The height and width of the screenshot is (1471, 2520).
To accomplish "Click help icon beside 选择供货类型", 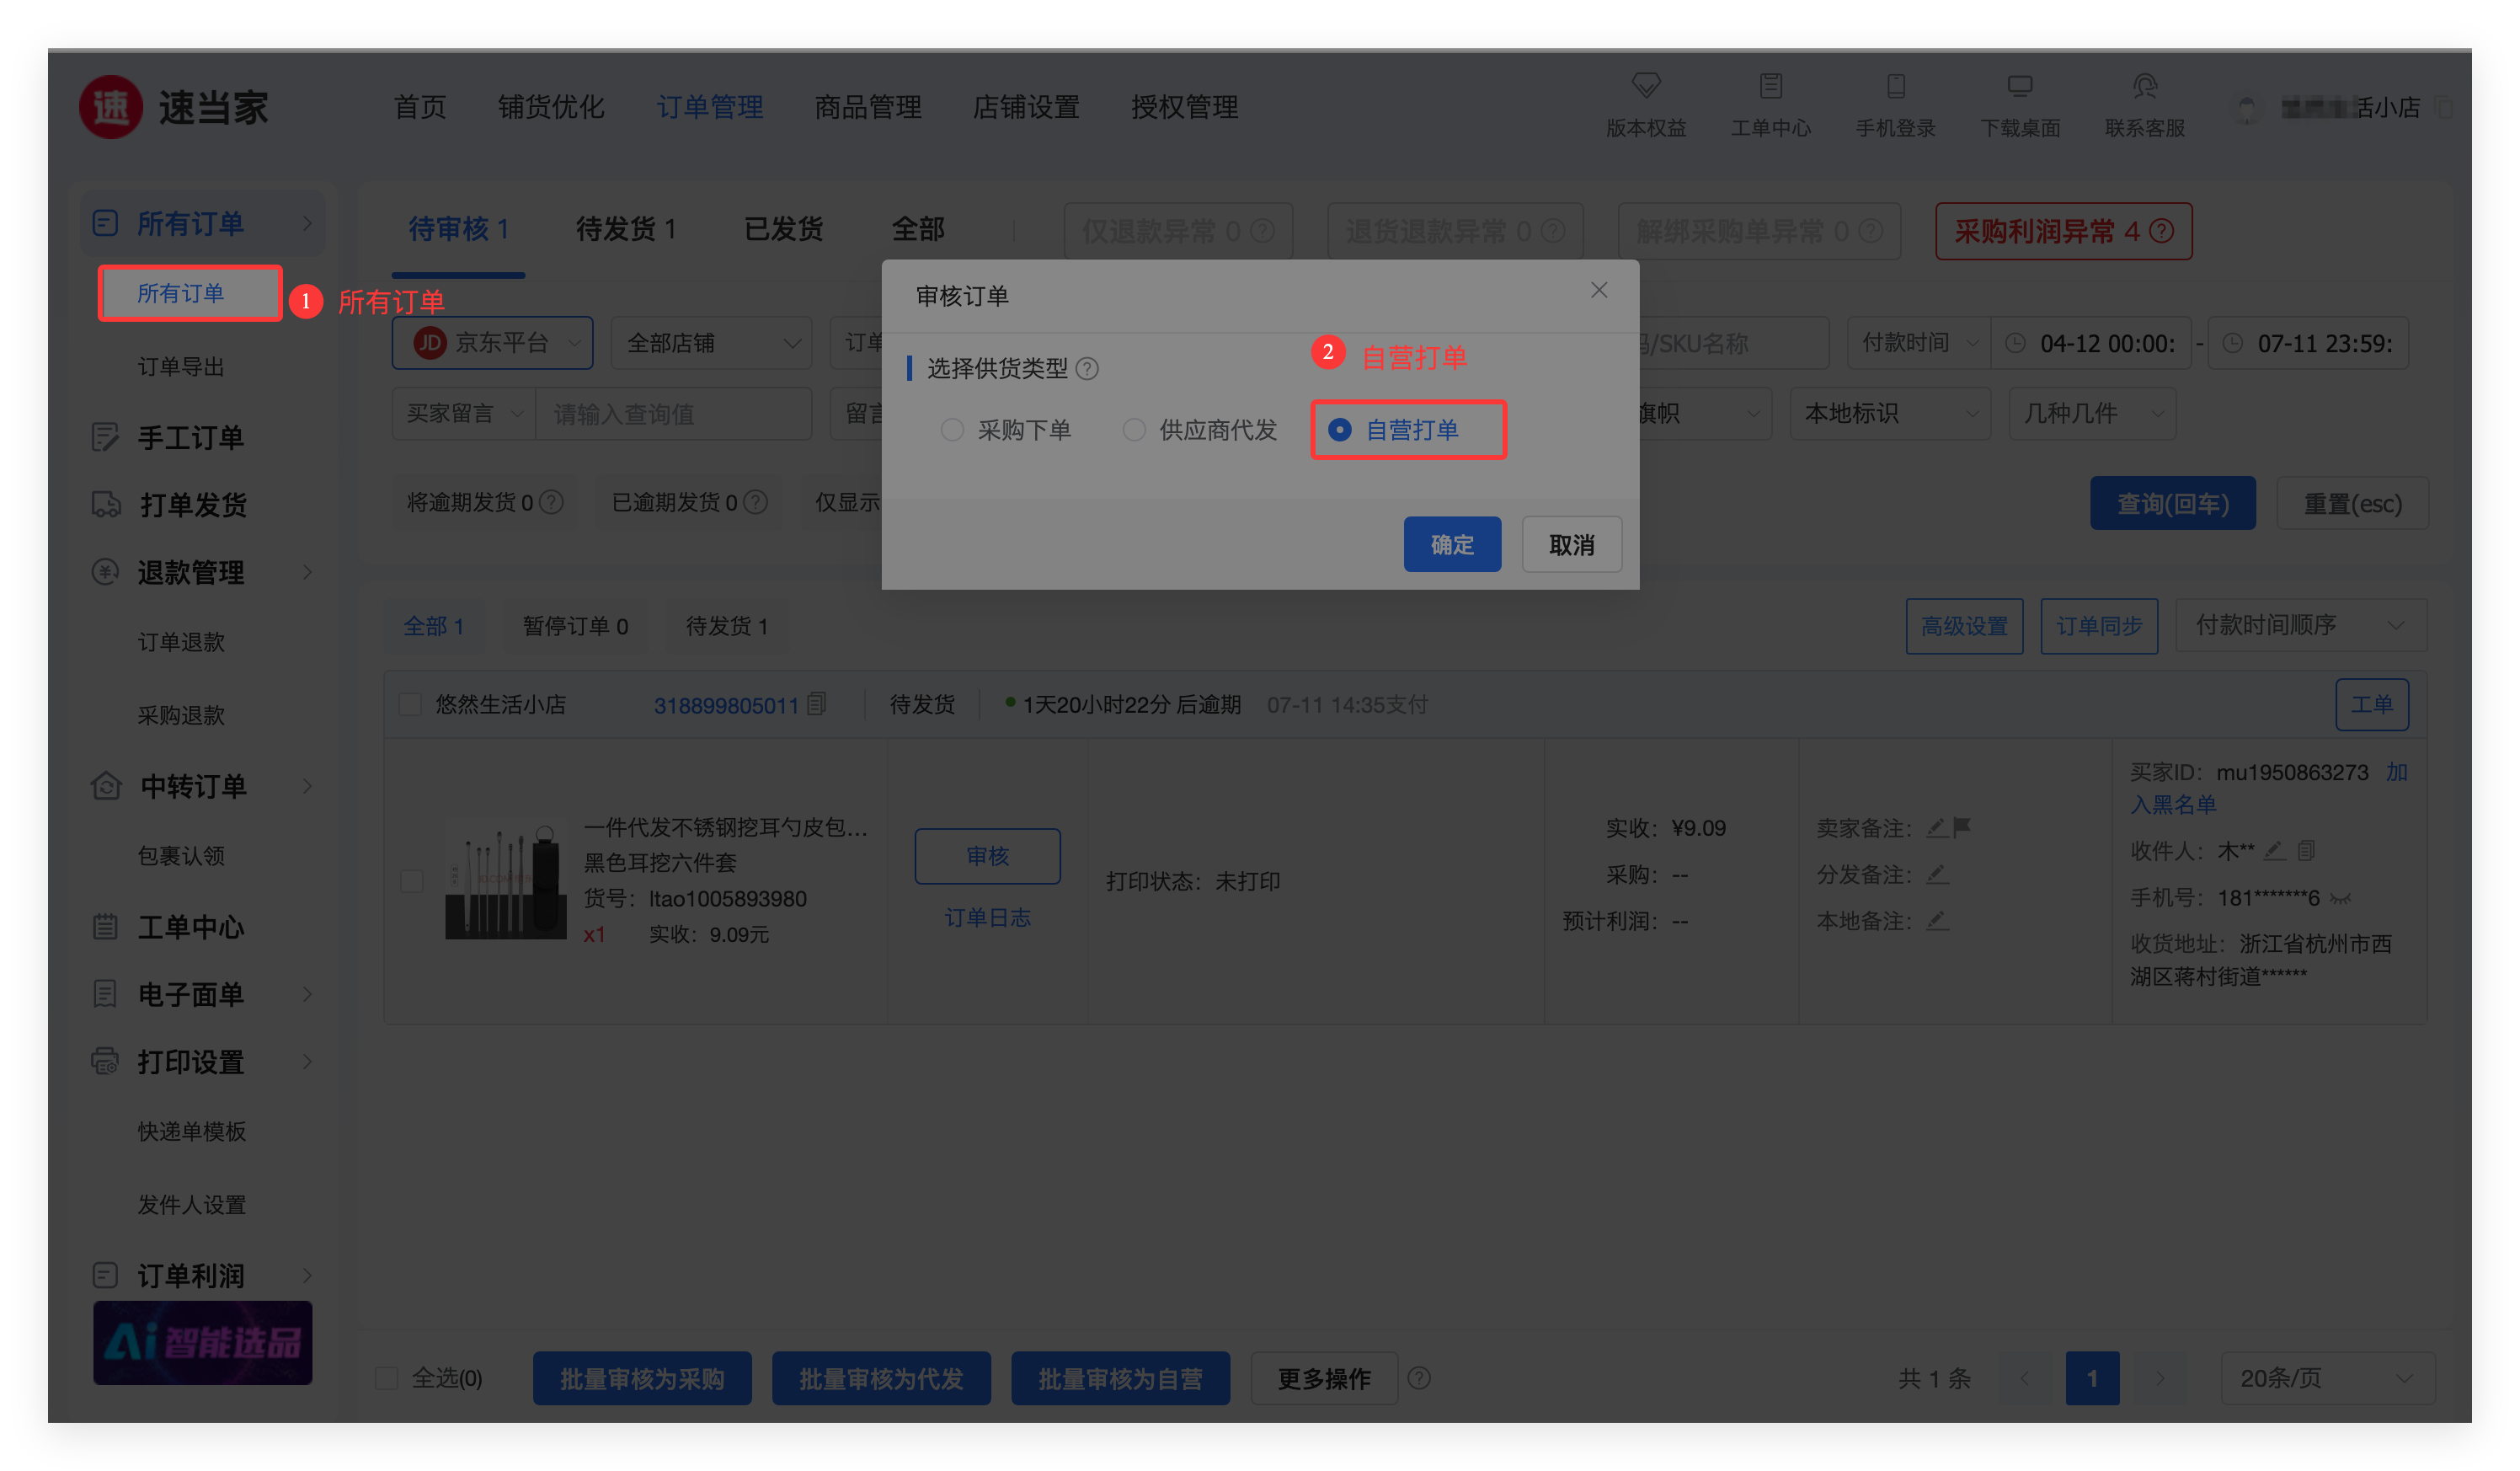I will pyautogui.click(x=1087, y=369).
